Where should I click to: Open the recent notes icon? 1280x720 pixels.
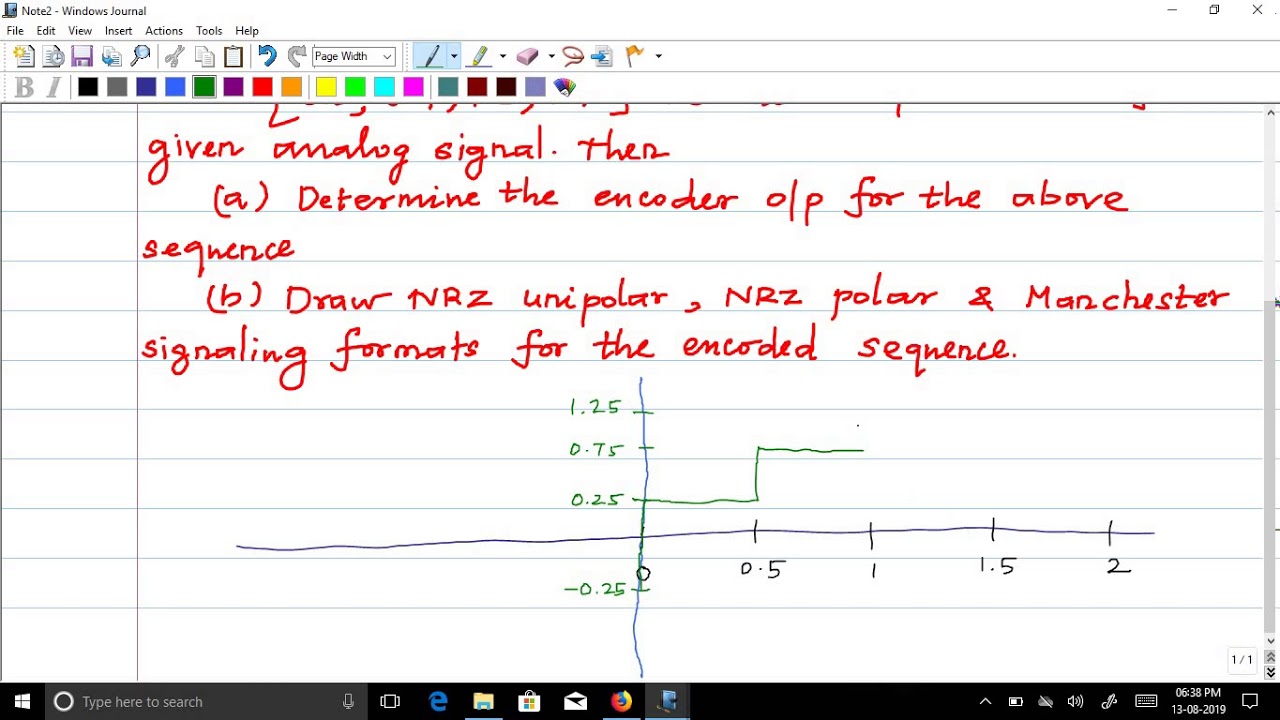pyautogui.click(x=53, y=56)
